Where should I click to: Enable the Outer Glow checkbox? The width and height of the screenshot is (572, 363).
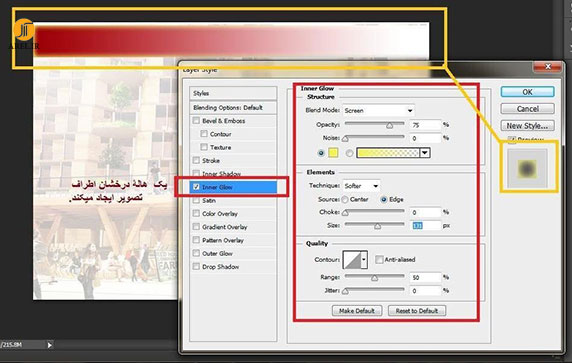pyautogui.click(x=196, y=253)
